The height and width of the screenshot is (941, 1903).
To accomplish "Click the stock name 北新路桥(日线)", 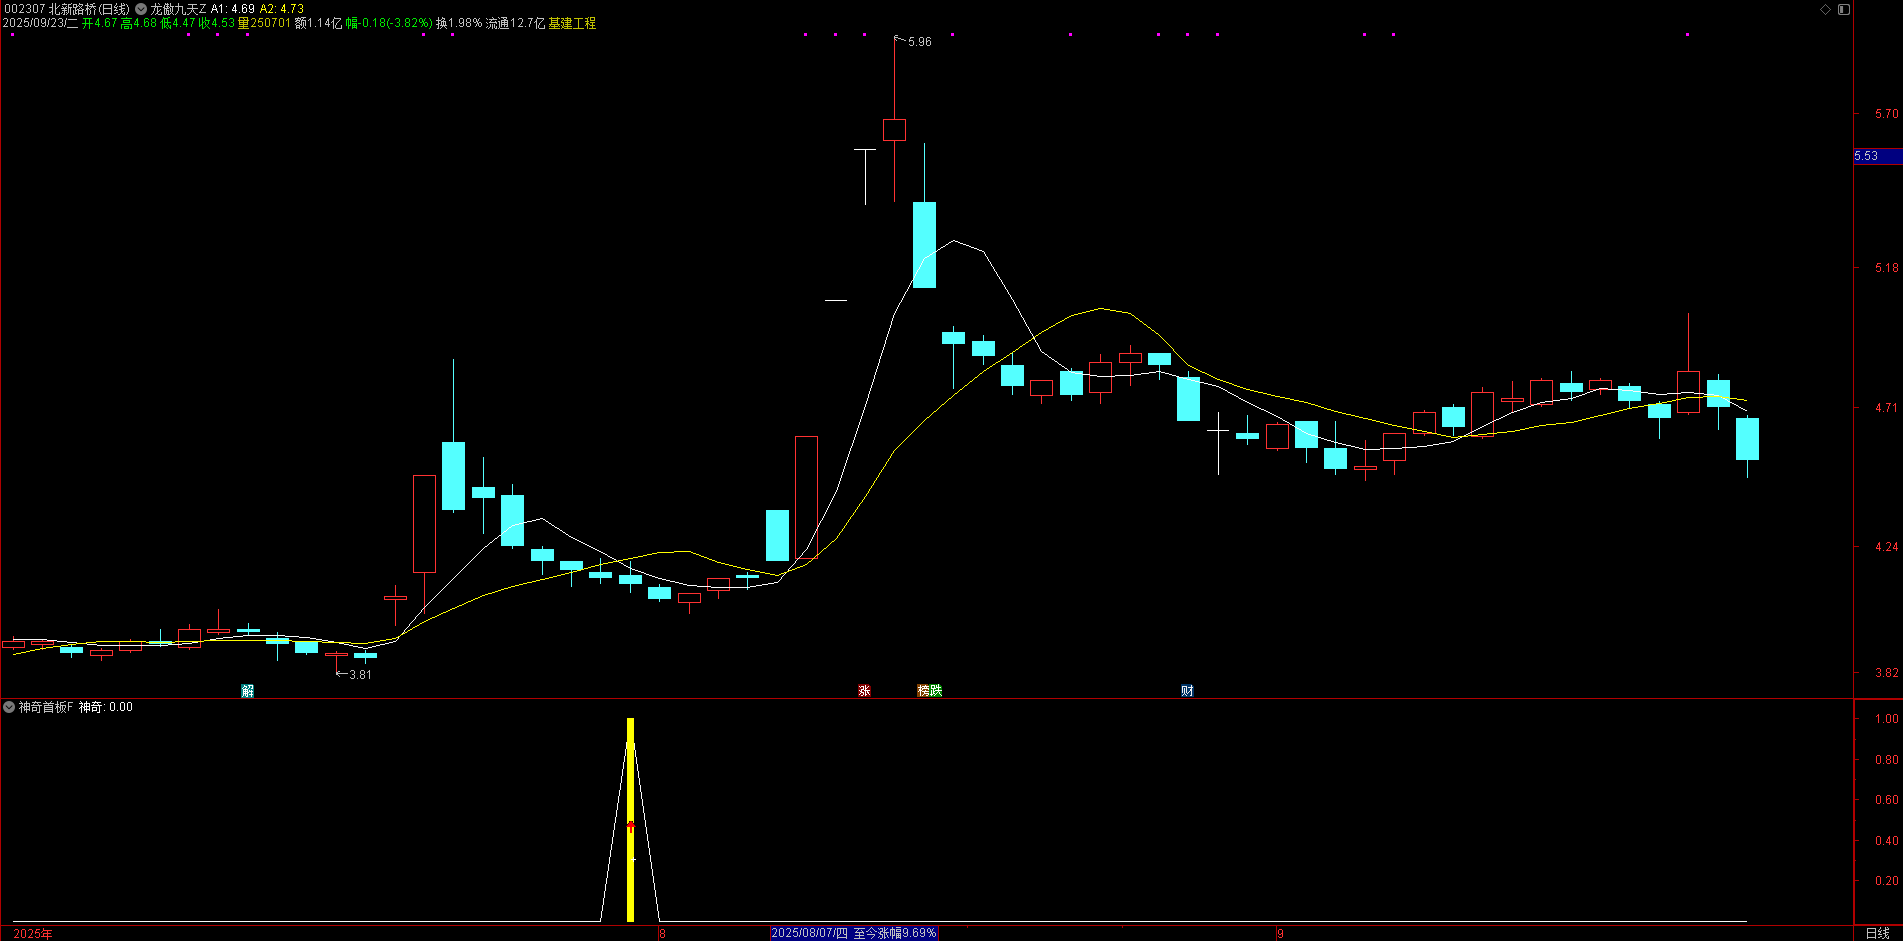I will point(89,9).
